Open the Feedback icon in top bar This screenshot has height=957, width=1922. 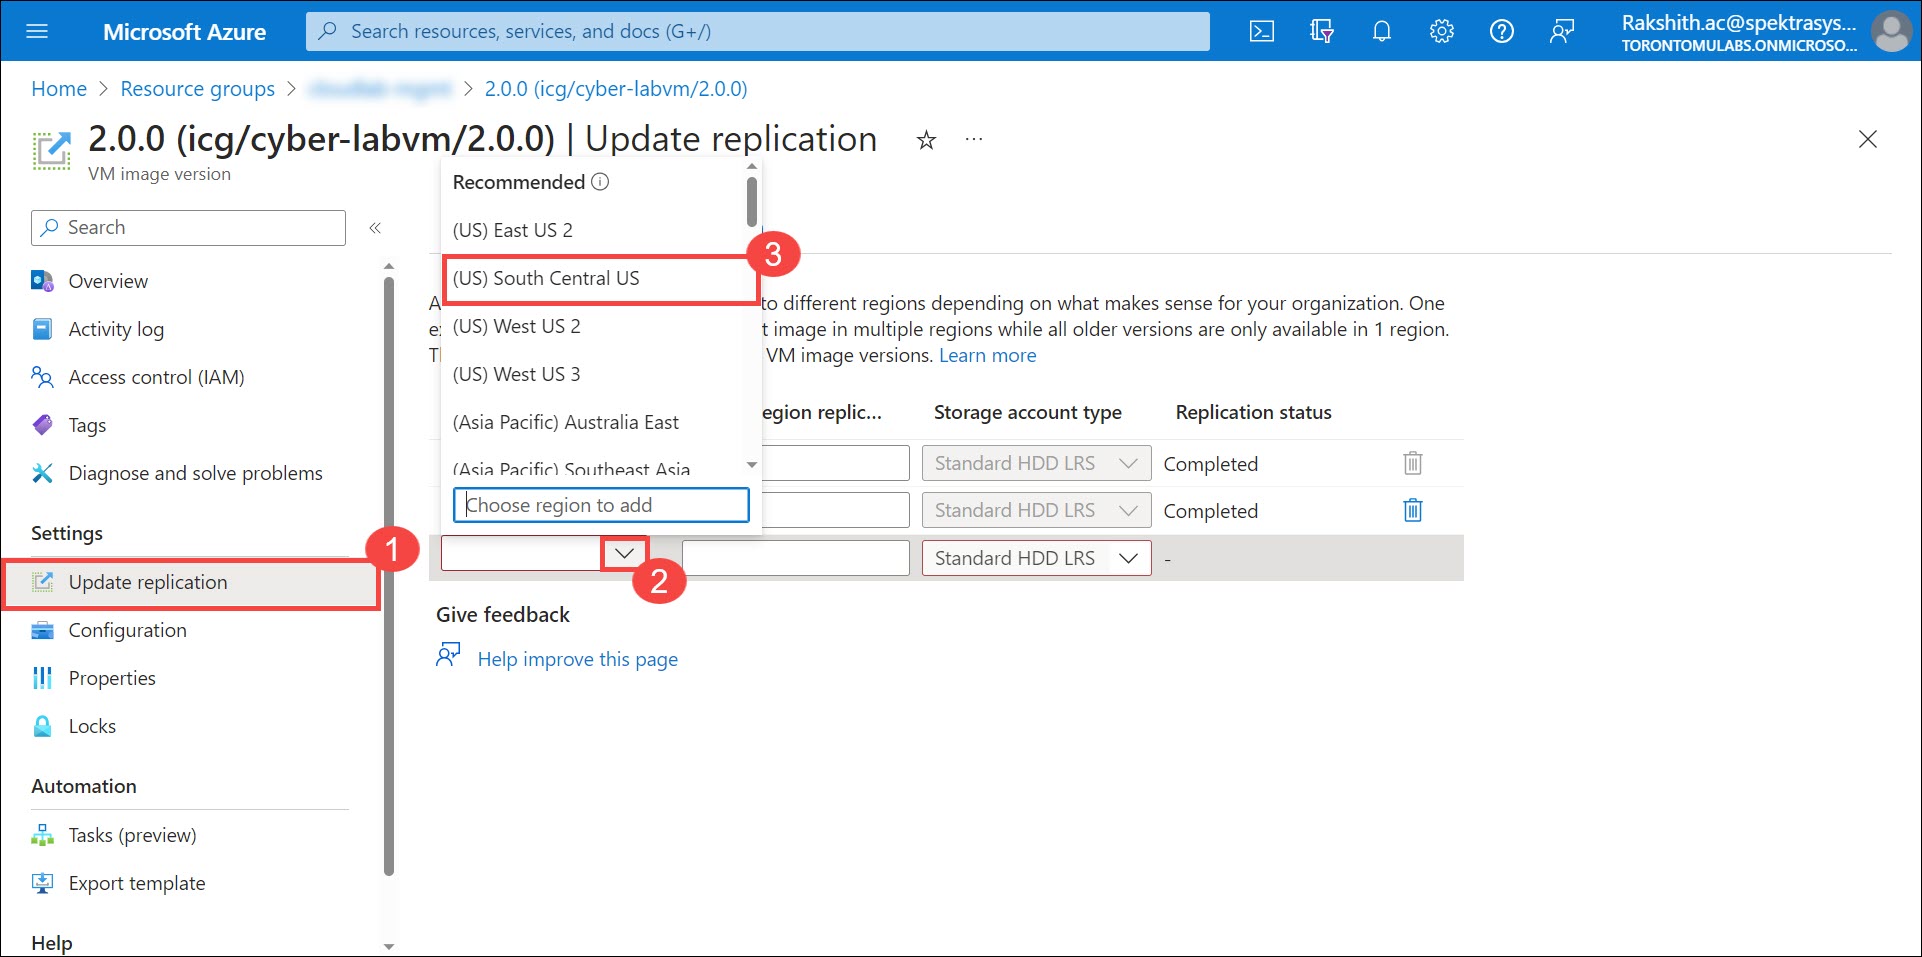pyautogui.click(x=1561, y=31)
